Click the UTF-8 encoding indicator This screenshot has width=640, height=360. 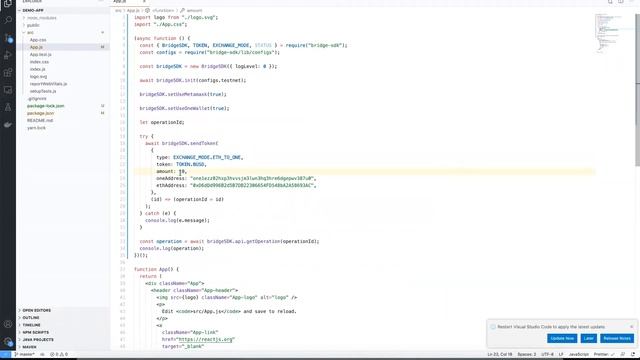[x=547, y=354]
